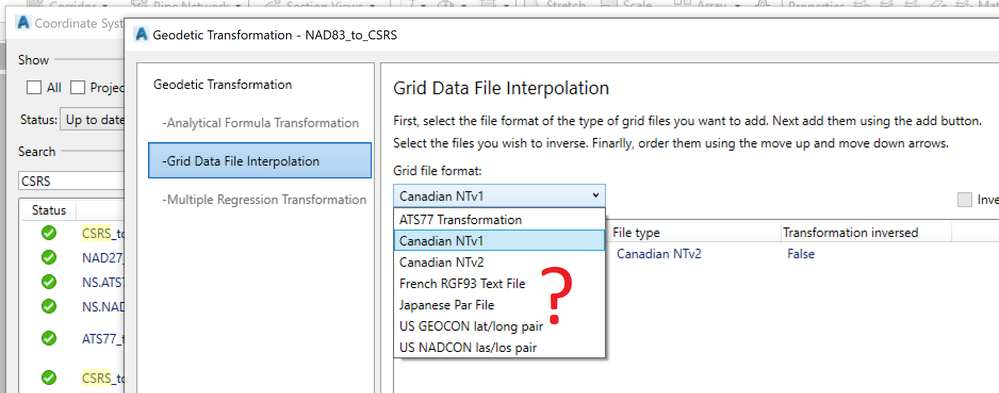Select French RGF93 Text File option
This screenshot has height=393, width=999.
[499, 283]
